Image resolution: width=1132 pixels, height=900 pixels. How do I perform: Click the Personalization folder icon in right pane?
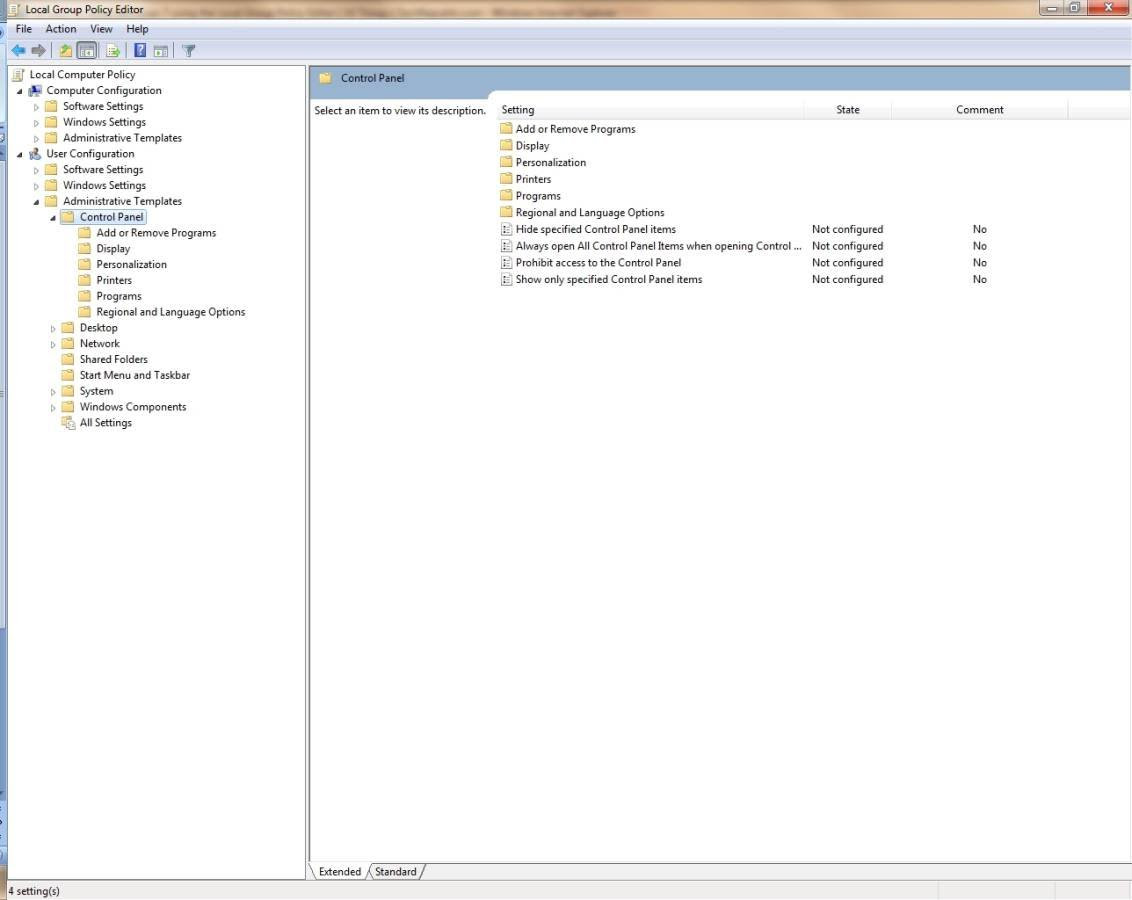(506, 162)
